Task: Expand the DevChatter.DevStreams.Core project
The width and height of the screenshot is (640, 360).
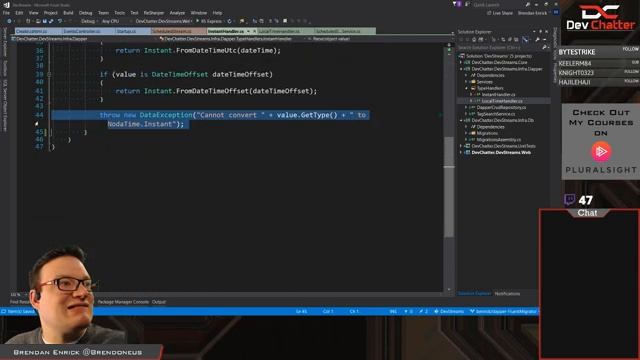Action: pos(461,62)
